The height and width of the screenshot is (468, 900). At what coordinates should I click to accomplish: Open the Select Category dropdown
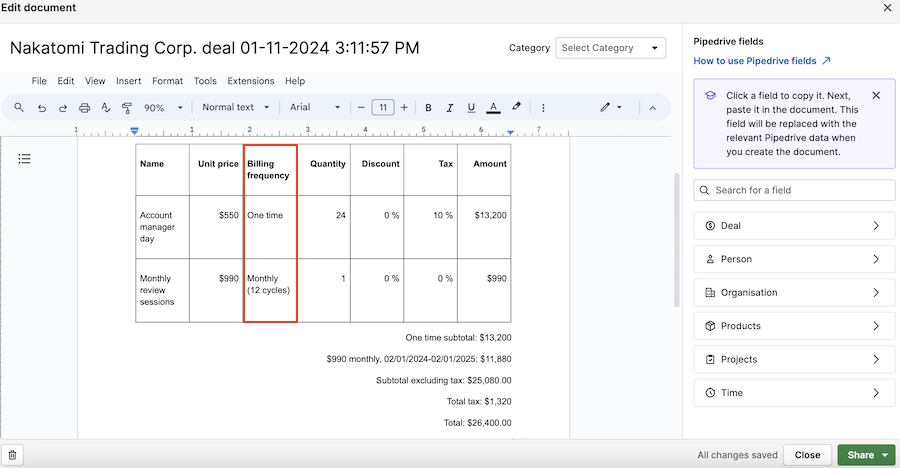pyautogui.click(x=611, y=48)
